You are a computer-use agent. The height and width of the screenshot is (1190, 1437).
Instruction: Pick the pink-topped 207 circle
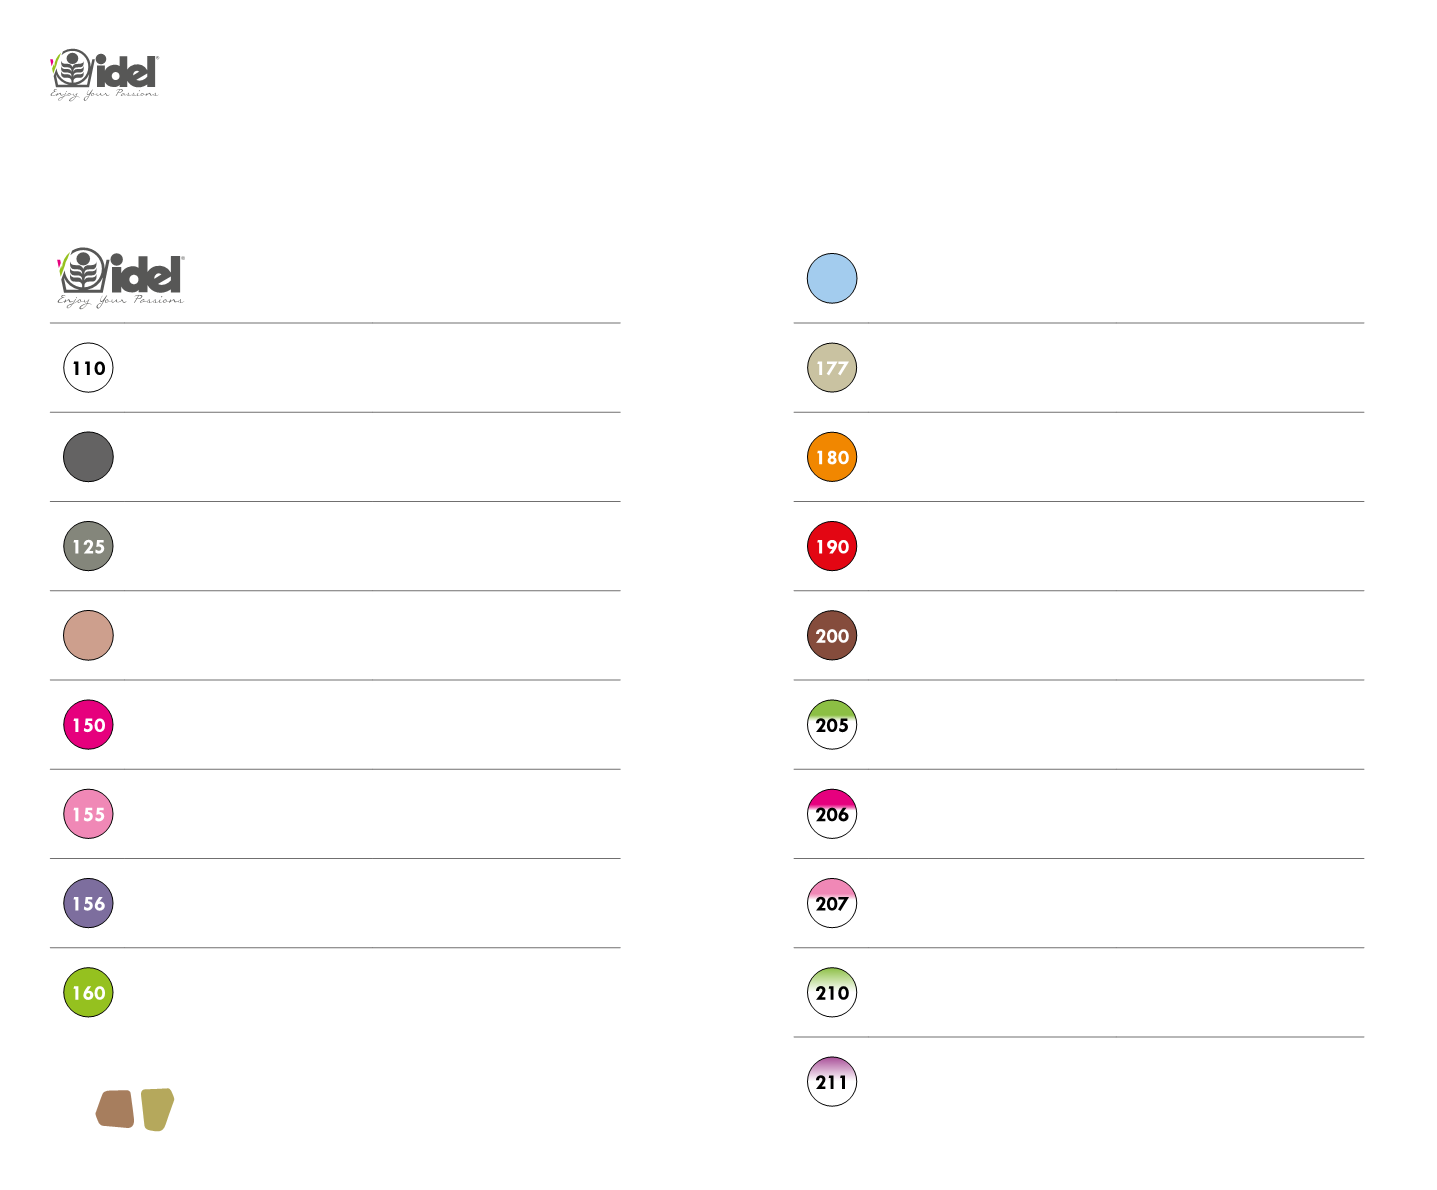(x=832, y=903)
